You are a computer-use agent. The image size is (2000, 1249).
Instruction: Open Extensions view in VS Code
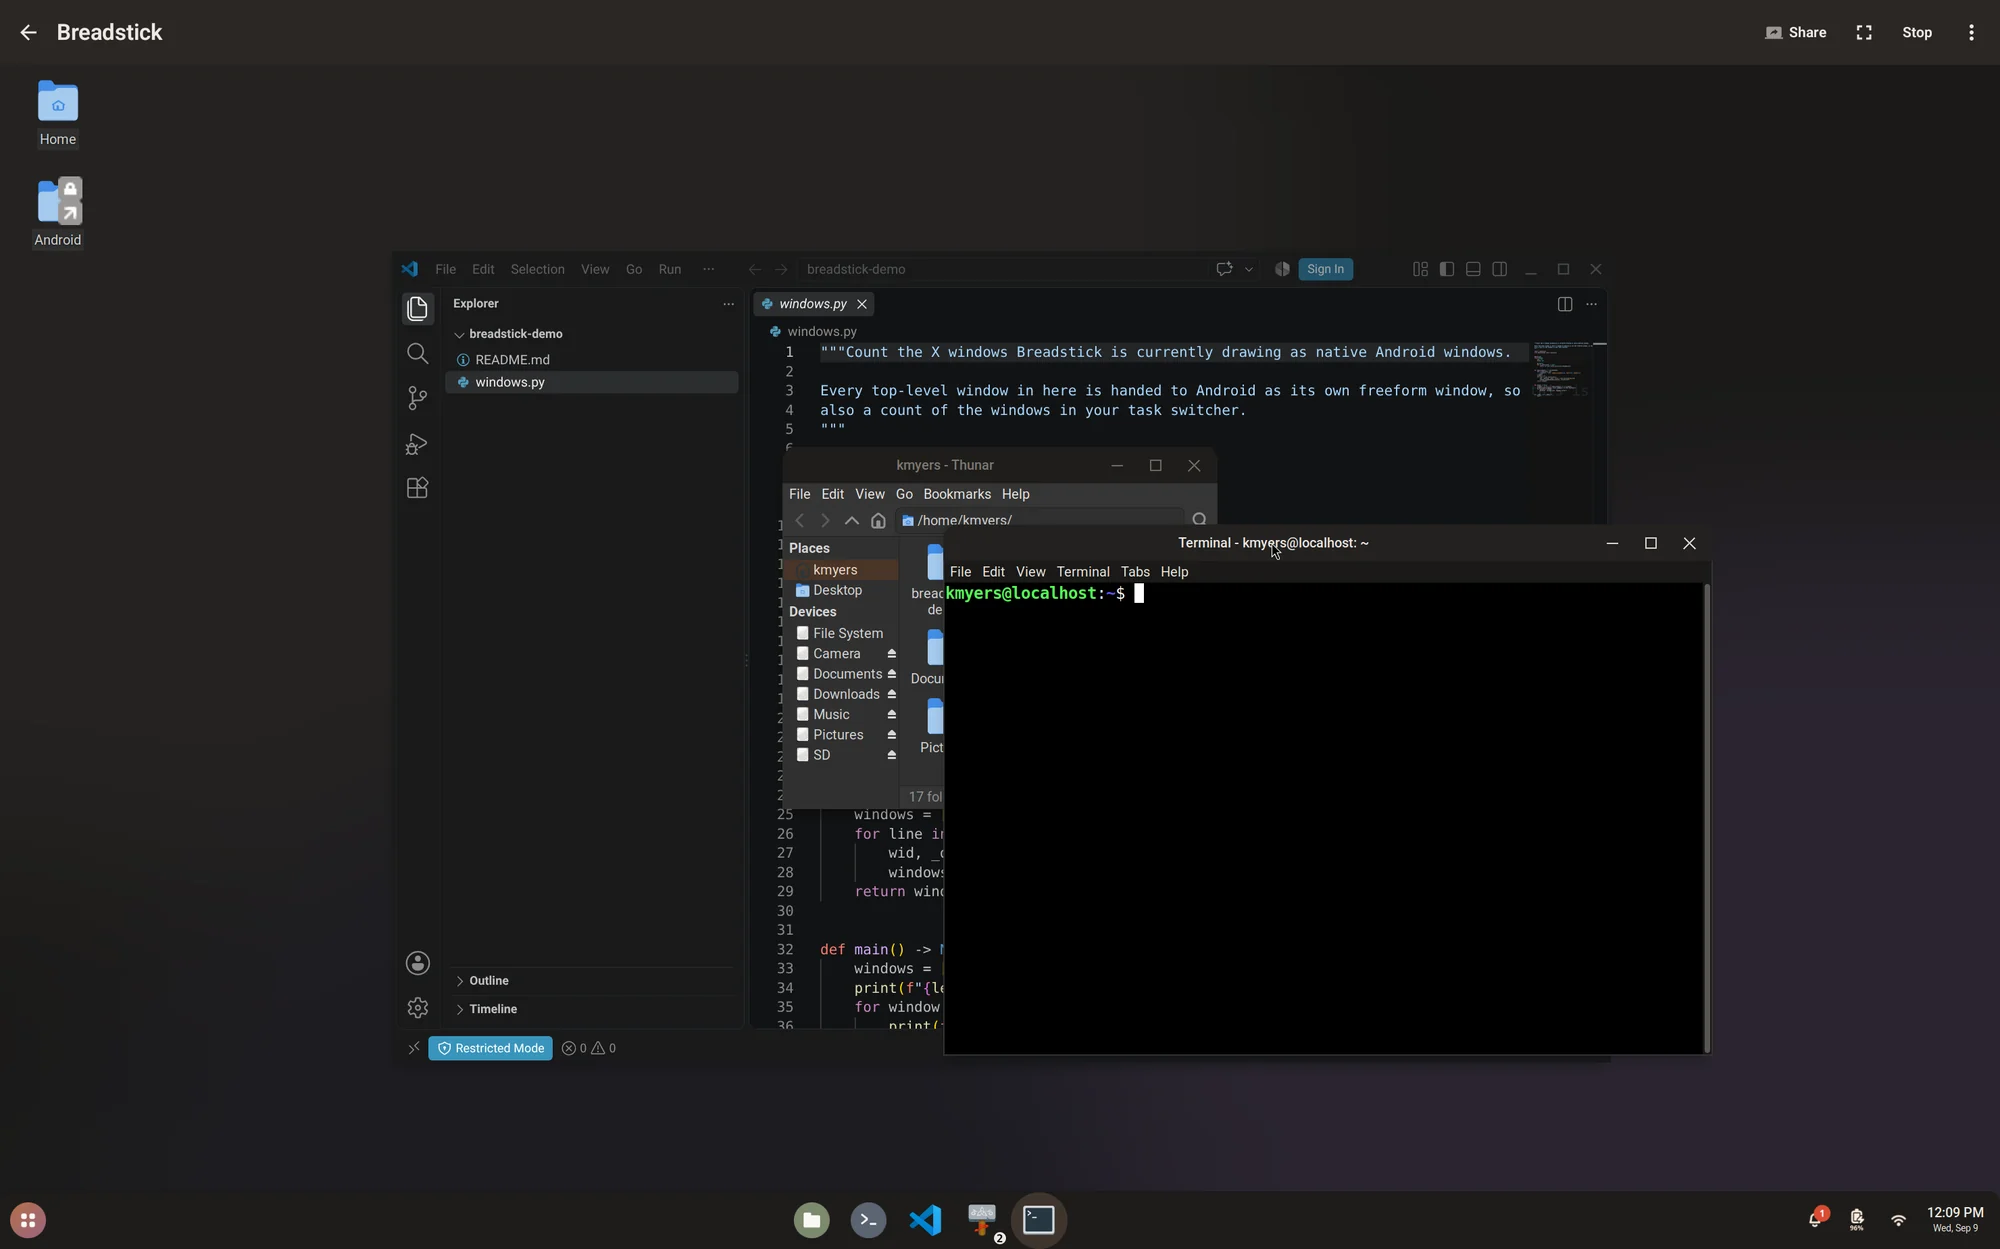tap(417, 488)
